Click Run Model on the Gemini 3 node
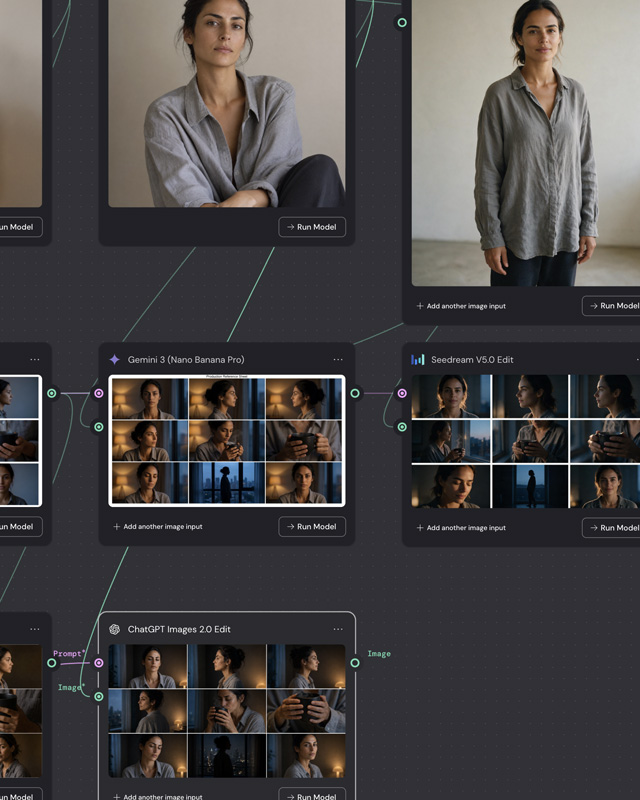This screenshot has width=640, height=800. click(312, 527)
